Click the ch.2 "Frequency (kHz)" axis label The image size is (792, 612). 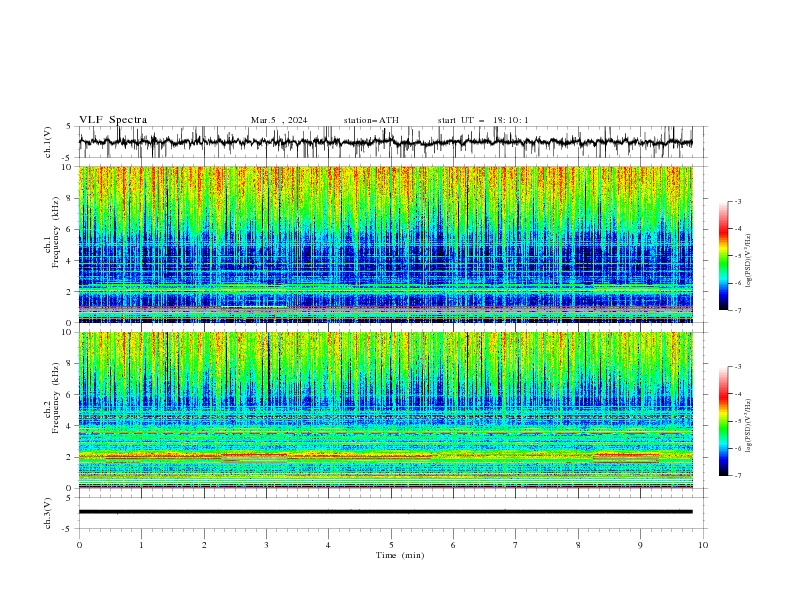(56, 397)
